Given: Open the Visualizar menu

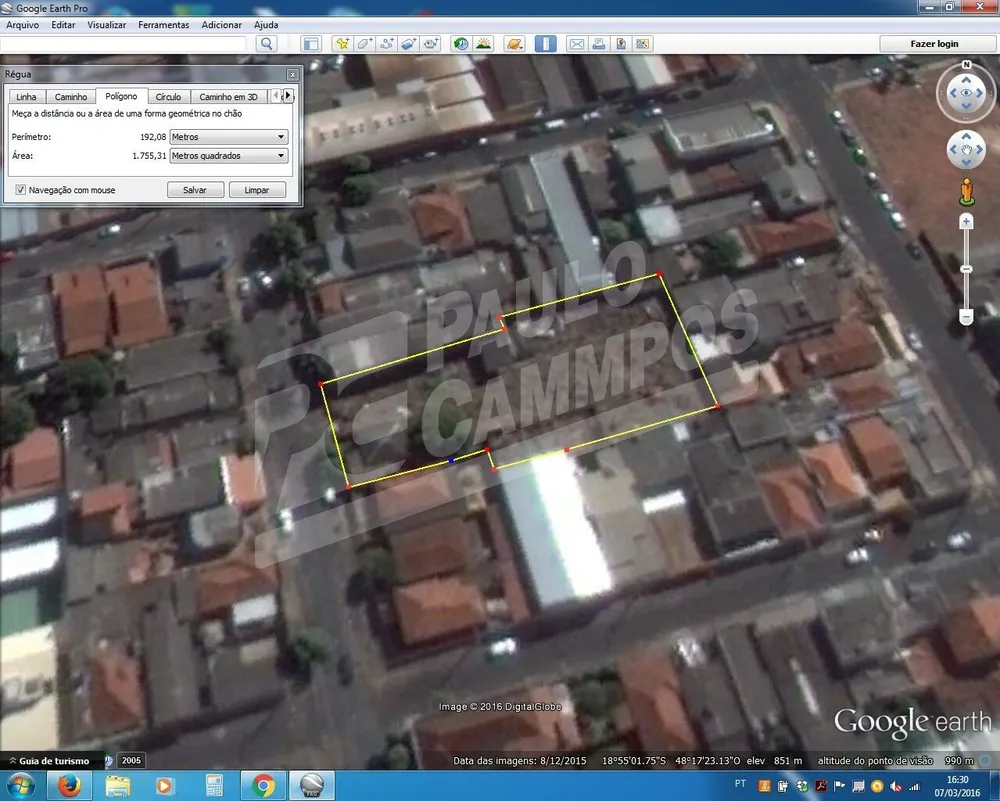Looking at the screenshot, I should click(107, 25).
